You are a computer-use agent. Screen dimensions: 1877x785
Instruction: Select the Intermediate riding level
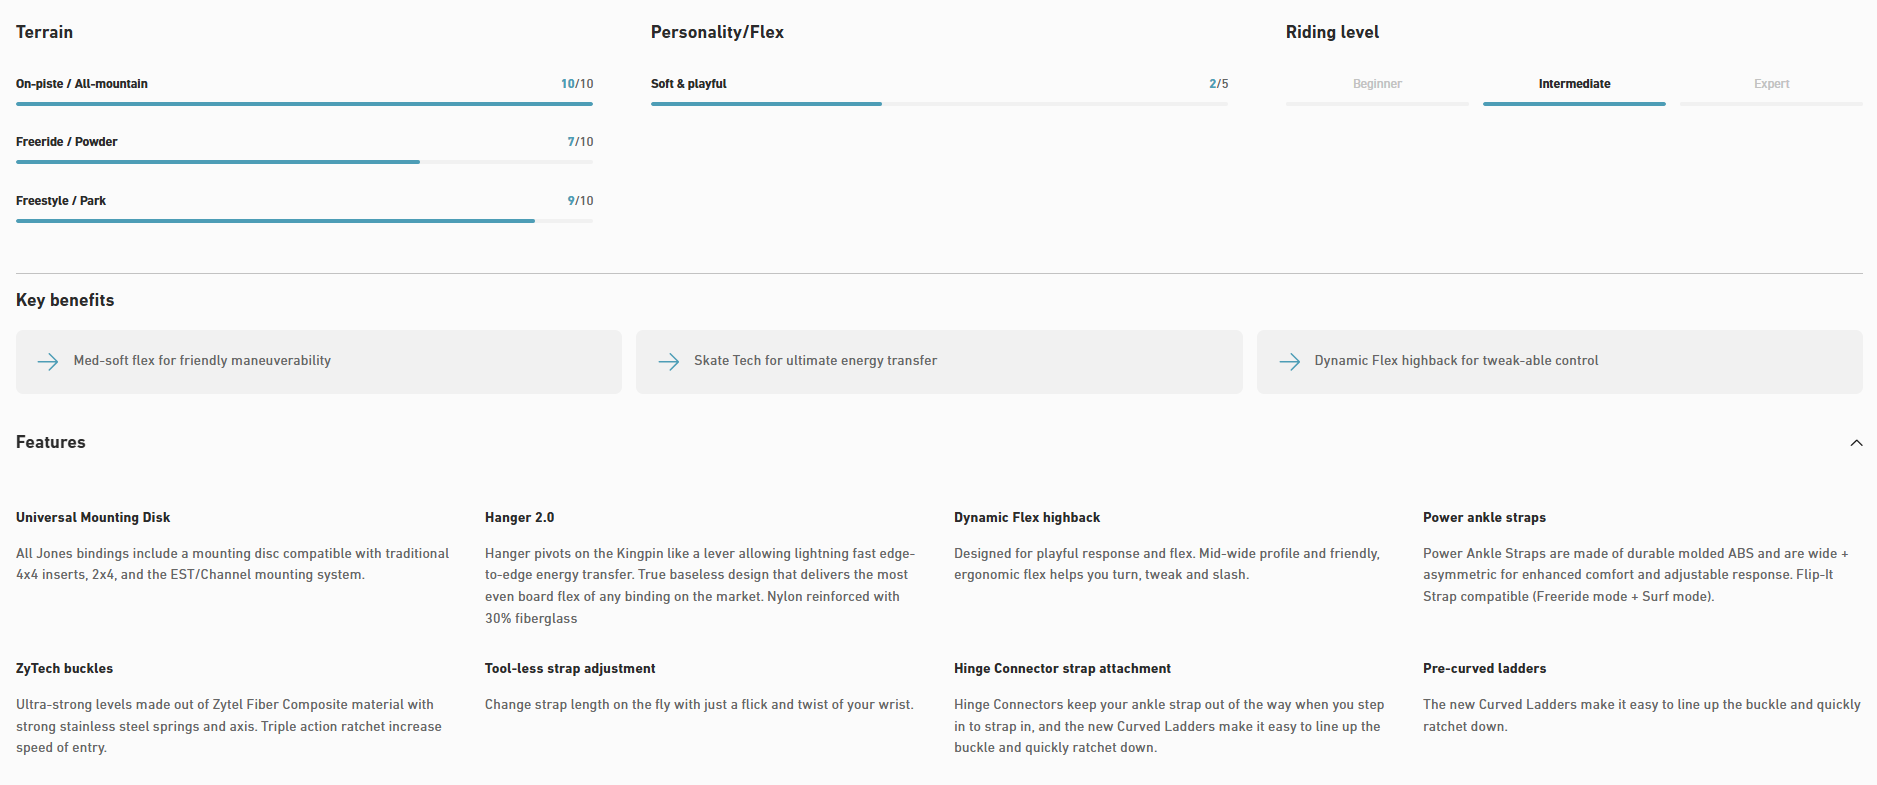tap(1574, 84)
